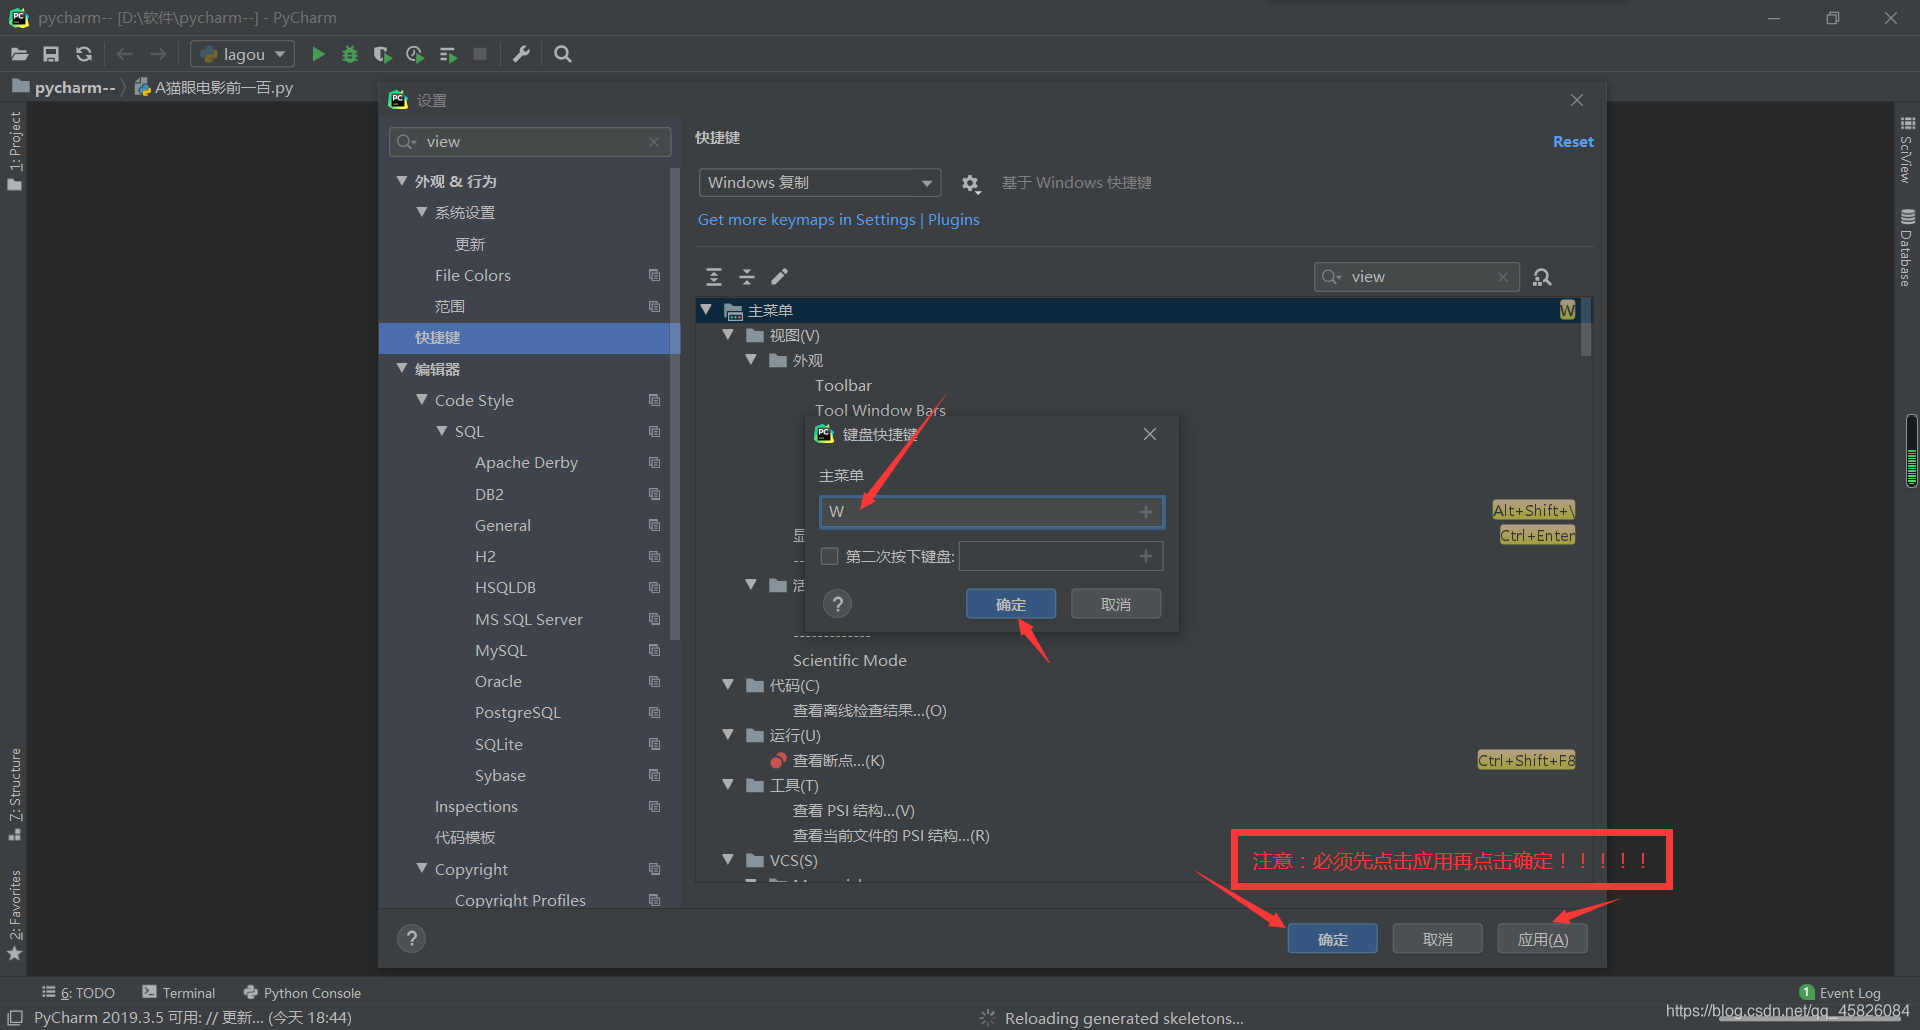
Task: Open the Plugins link
Action: [x=954, y=220]
